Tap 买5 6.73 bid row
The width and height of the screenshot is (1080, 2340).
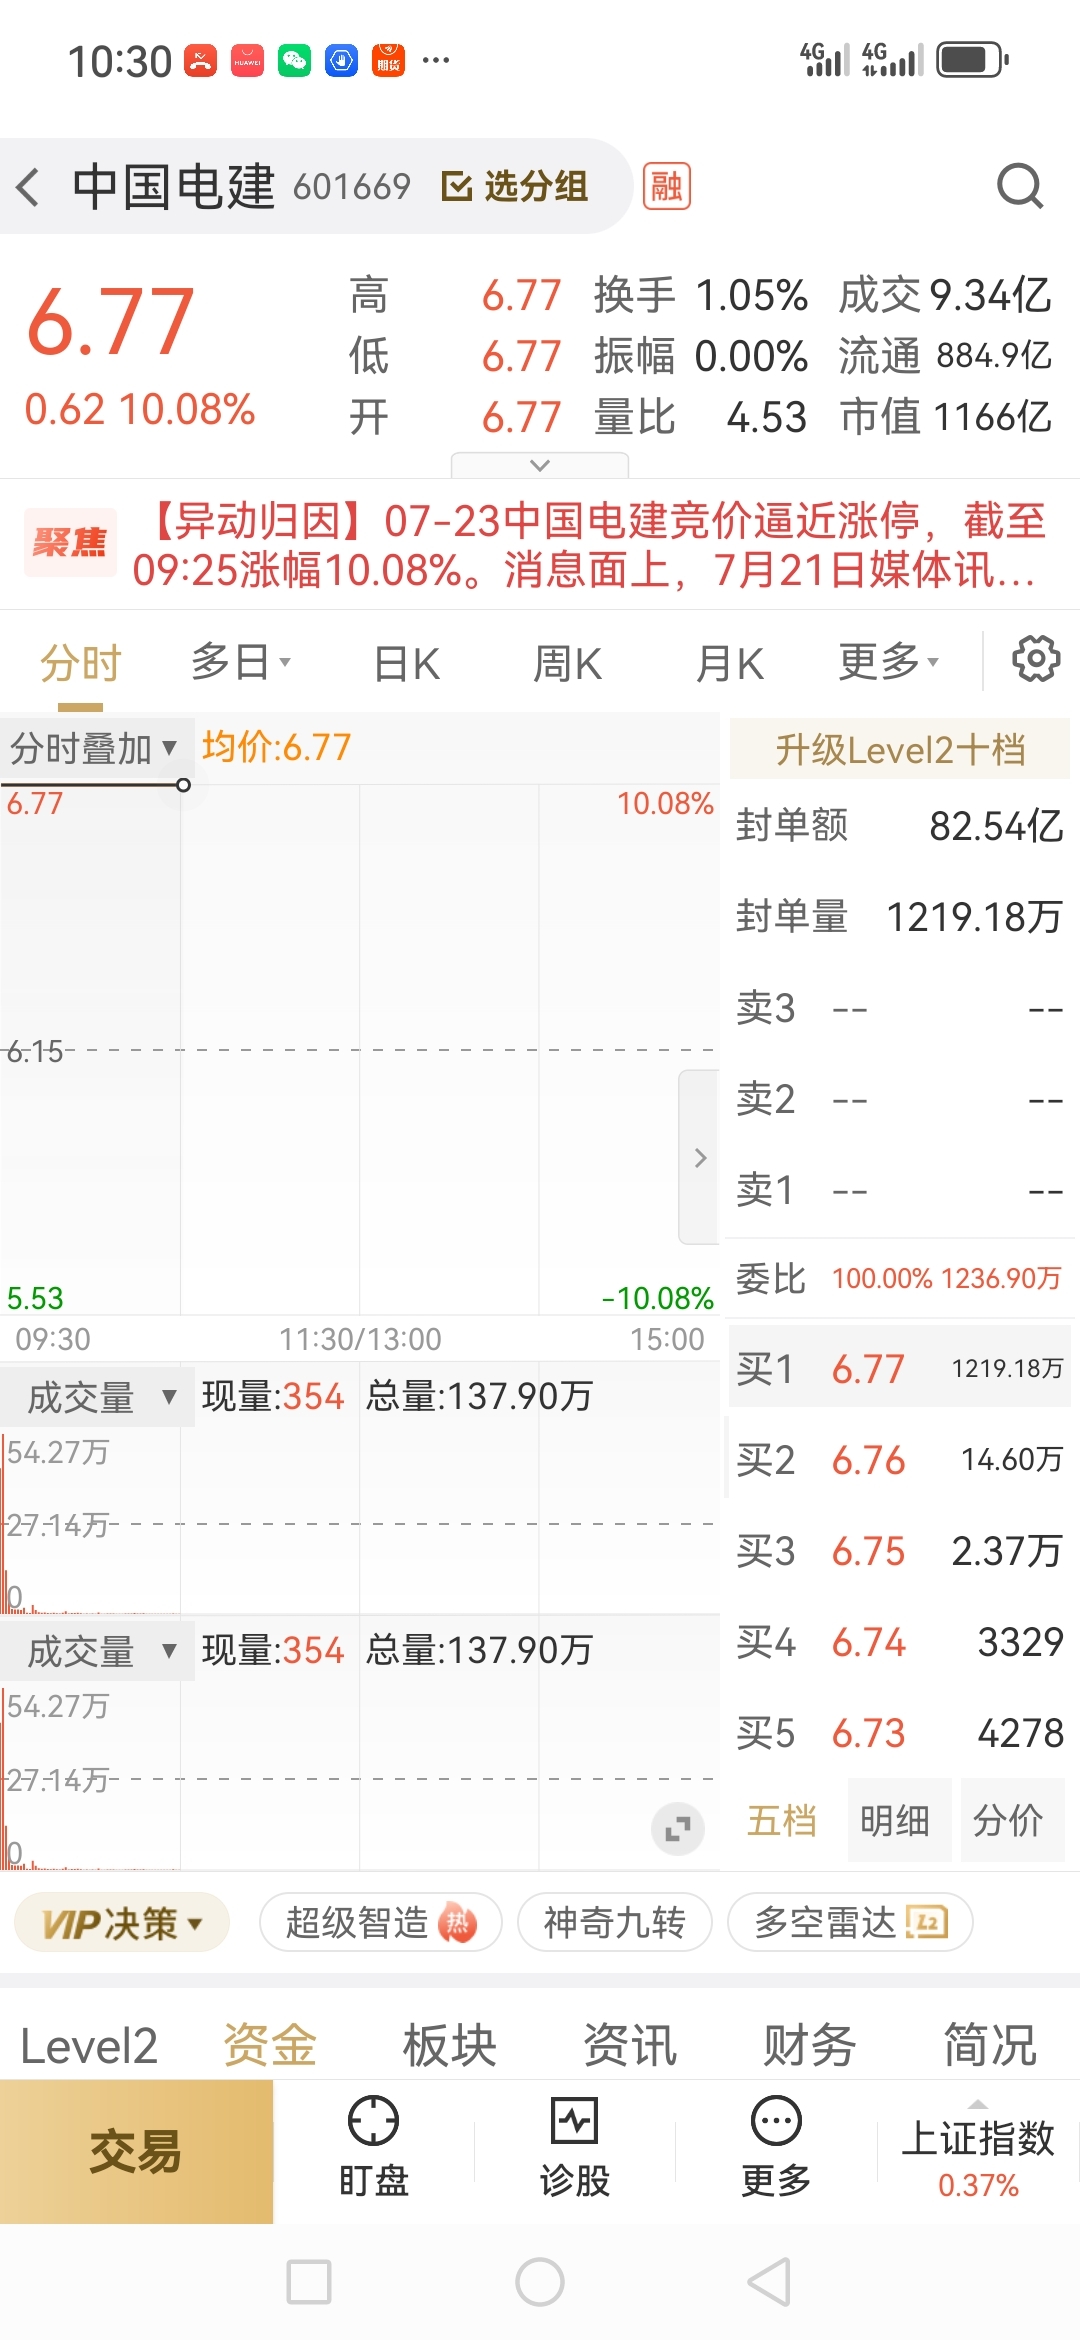point(900,1733)
